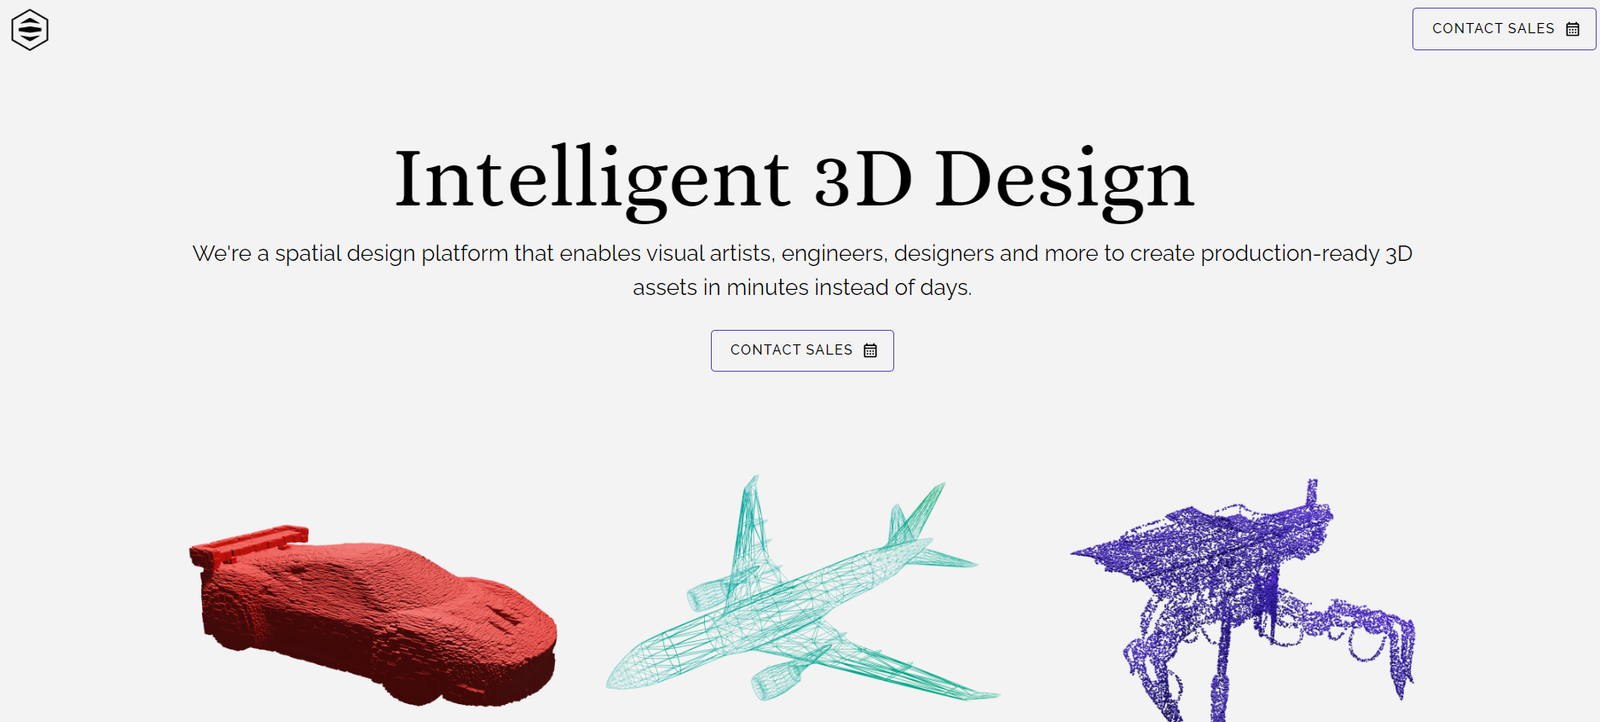Select the purple point-cloud model
The width and height of the screenshot is (1600, 722).
coord(1243,600)
